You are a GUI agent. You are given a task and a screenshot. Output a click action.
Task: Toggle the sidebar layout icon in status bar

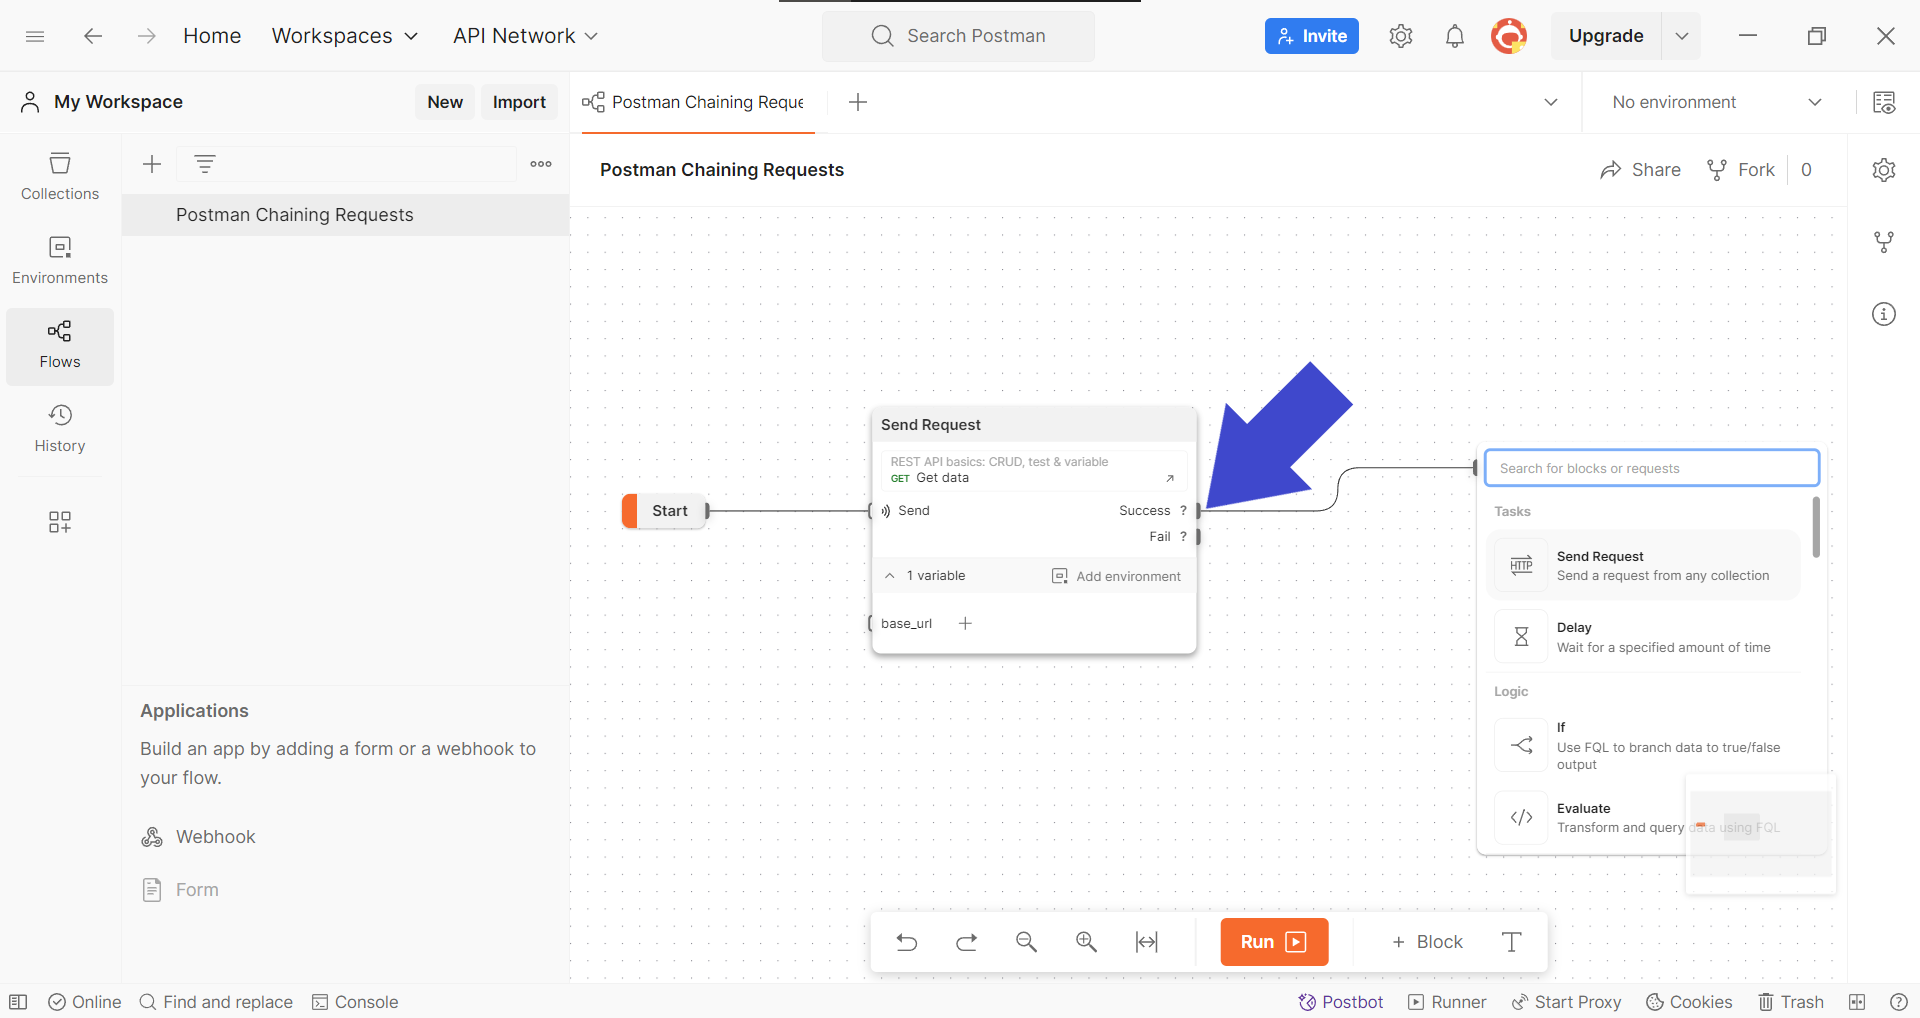point(18,1002)
